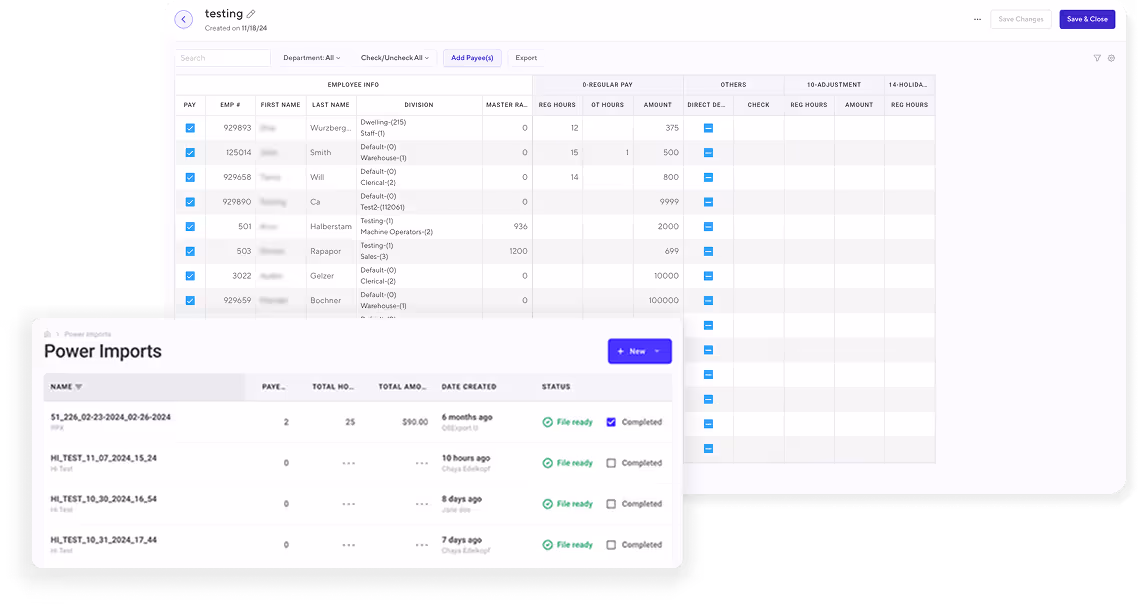Image resolution: width=1140 pixels, height=604 pixels.
Task: Click File ready icon for HI_TEST_11_07_2024_15_24
Action: tap(547, 463)
